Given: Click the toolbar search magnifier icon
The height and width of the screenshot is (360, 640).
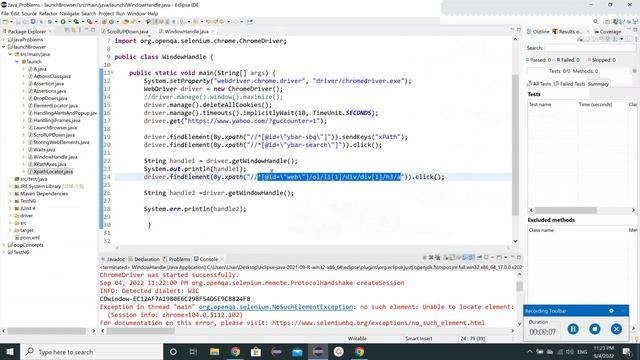Looking at the screenshot, I should pyautogui.click(x=596, y=22).
